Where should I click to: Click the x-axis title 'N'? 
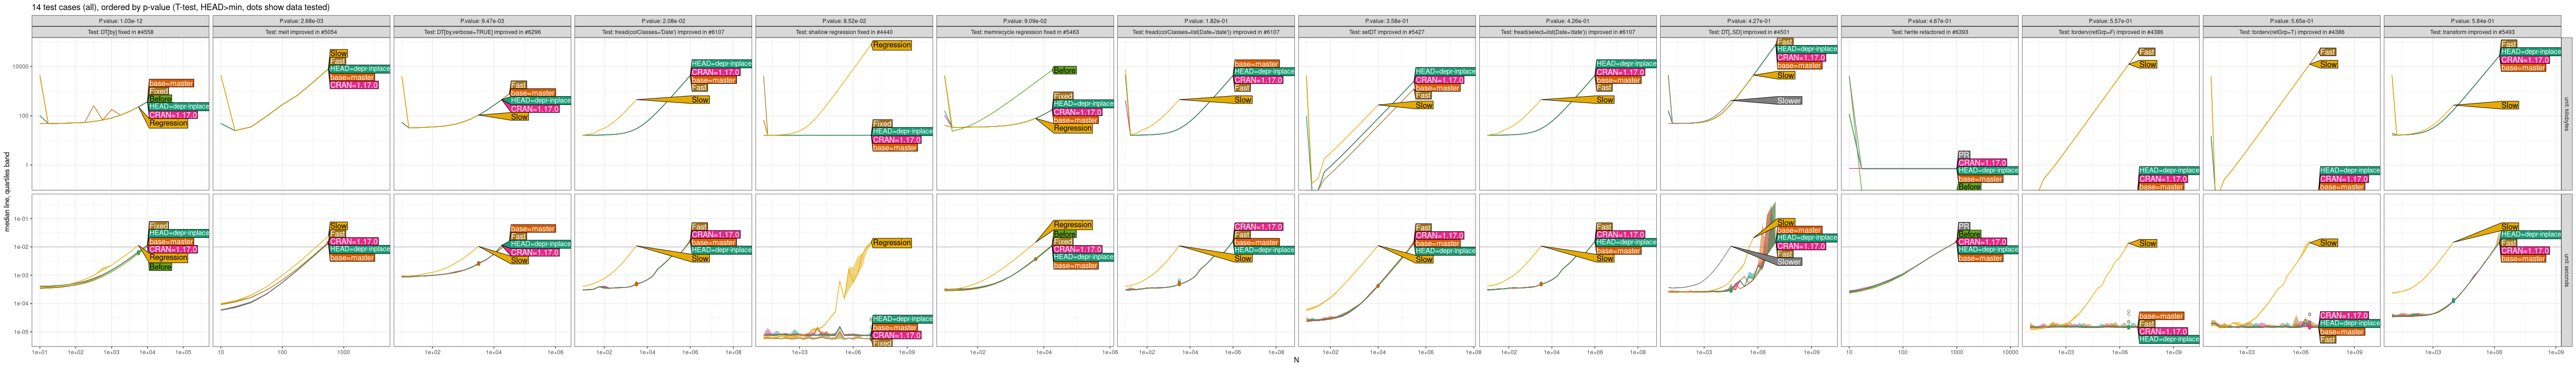[x=1296, y=361]
